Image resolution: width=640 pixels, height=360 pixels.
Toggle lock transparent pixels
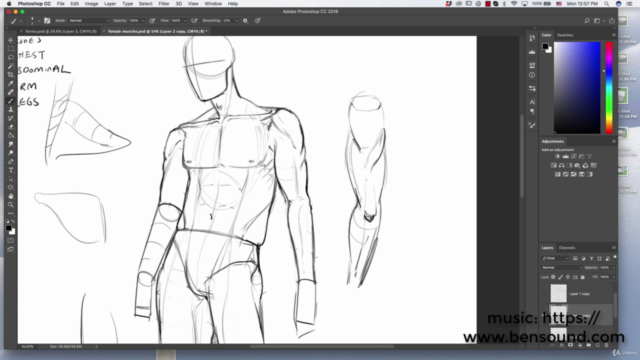coord(553,277)
